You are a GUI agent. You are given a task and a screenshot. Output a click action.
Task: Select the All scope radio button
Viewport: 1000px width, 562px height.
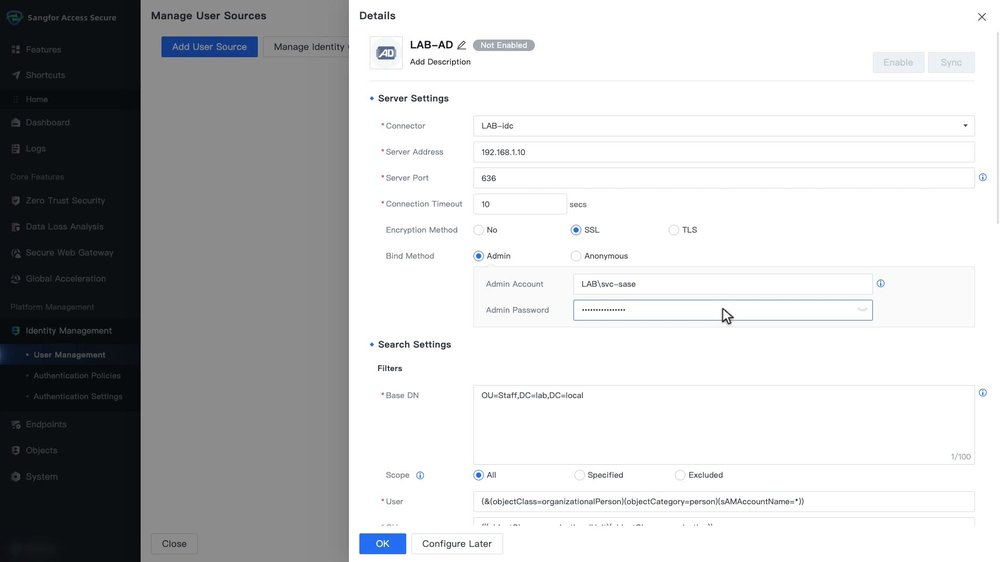click(x=478, y=475)
